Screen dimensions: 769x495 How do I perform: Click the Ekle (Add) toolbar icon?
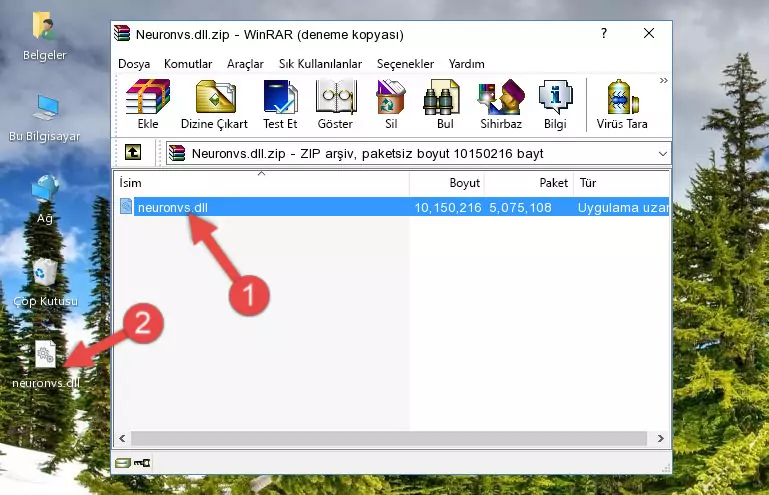148,104
